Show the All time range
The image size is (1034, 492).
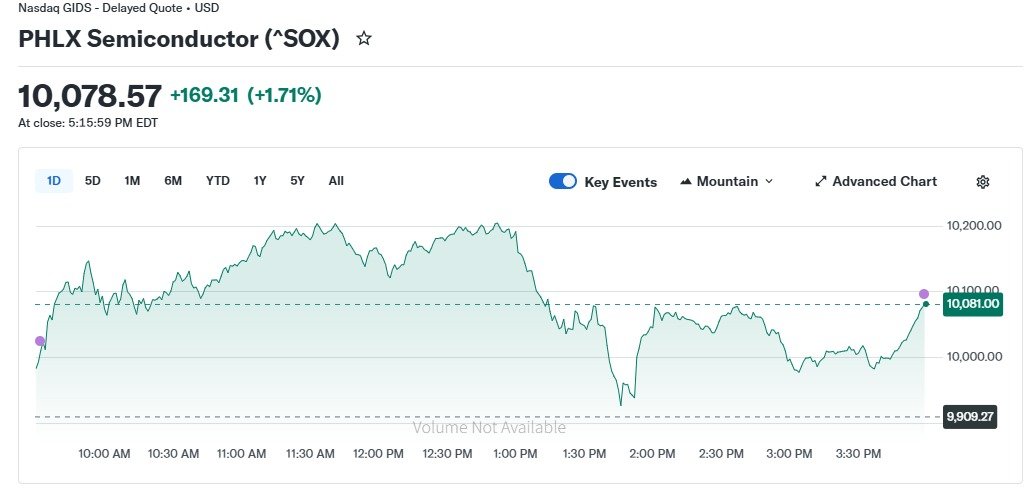click(x=336, y=181)
